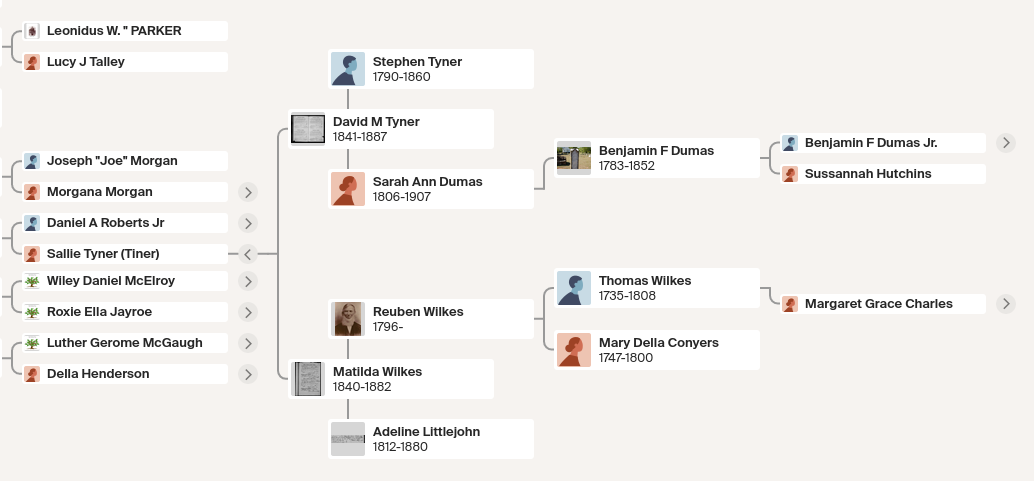Click Mary Della Conyers's female avatar icon
The image size is (1034, 481).
[574, 350]
